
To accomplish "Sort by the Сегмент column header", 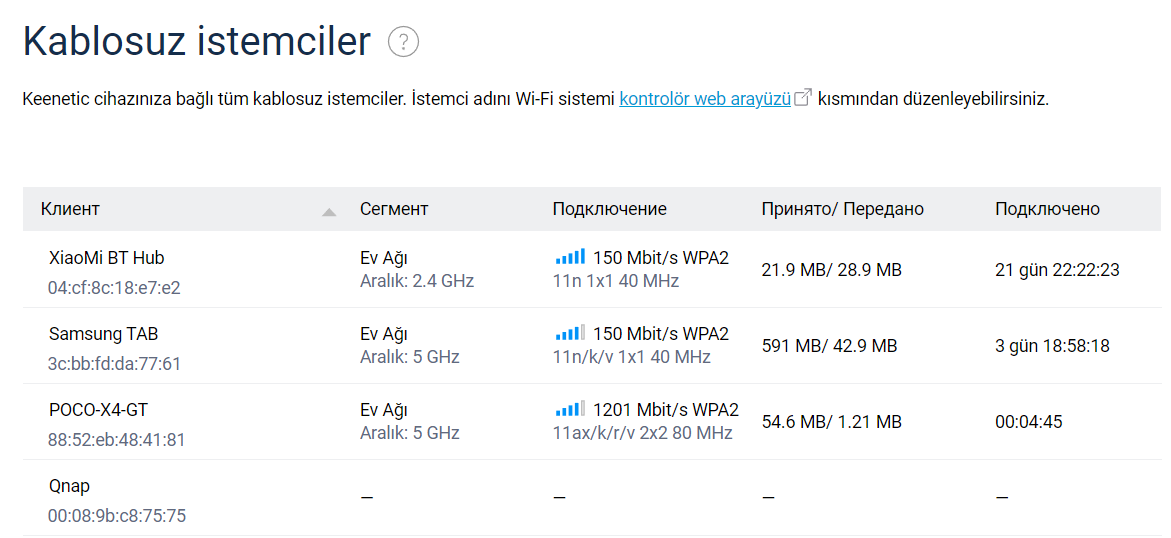I will pyautogui.click(x=394, y=209).
